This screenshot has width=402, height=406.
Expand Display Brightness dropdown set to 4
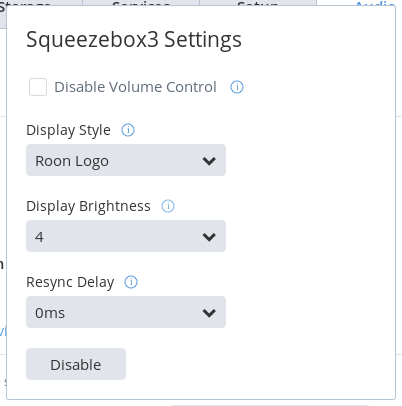point(126,236)
